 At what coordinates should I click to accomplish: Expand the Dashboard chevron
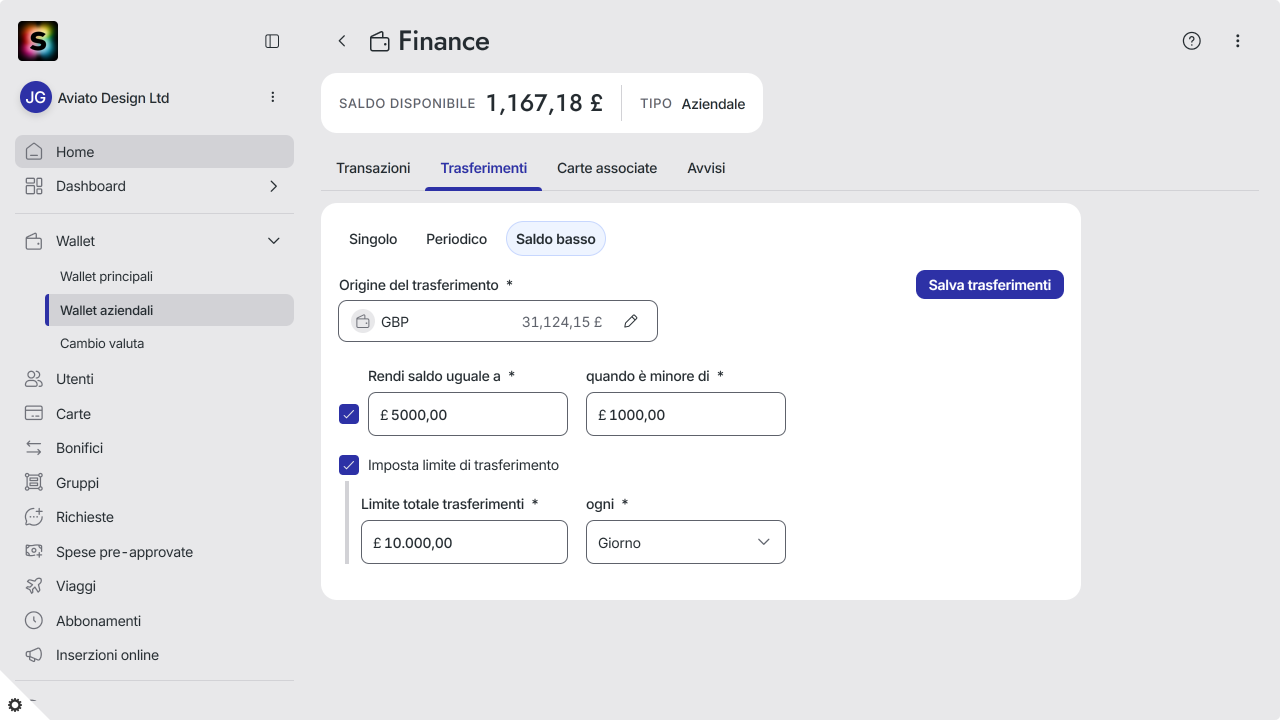point(274,186)
